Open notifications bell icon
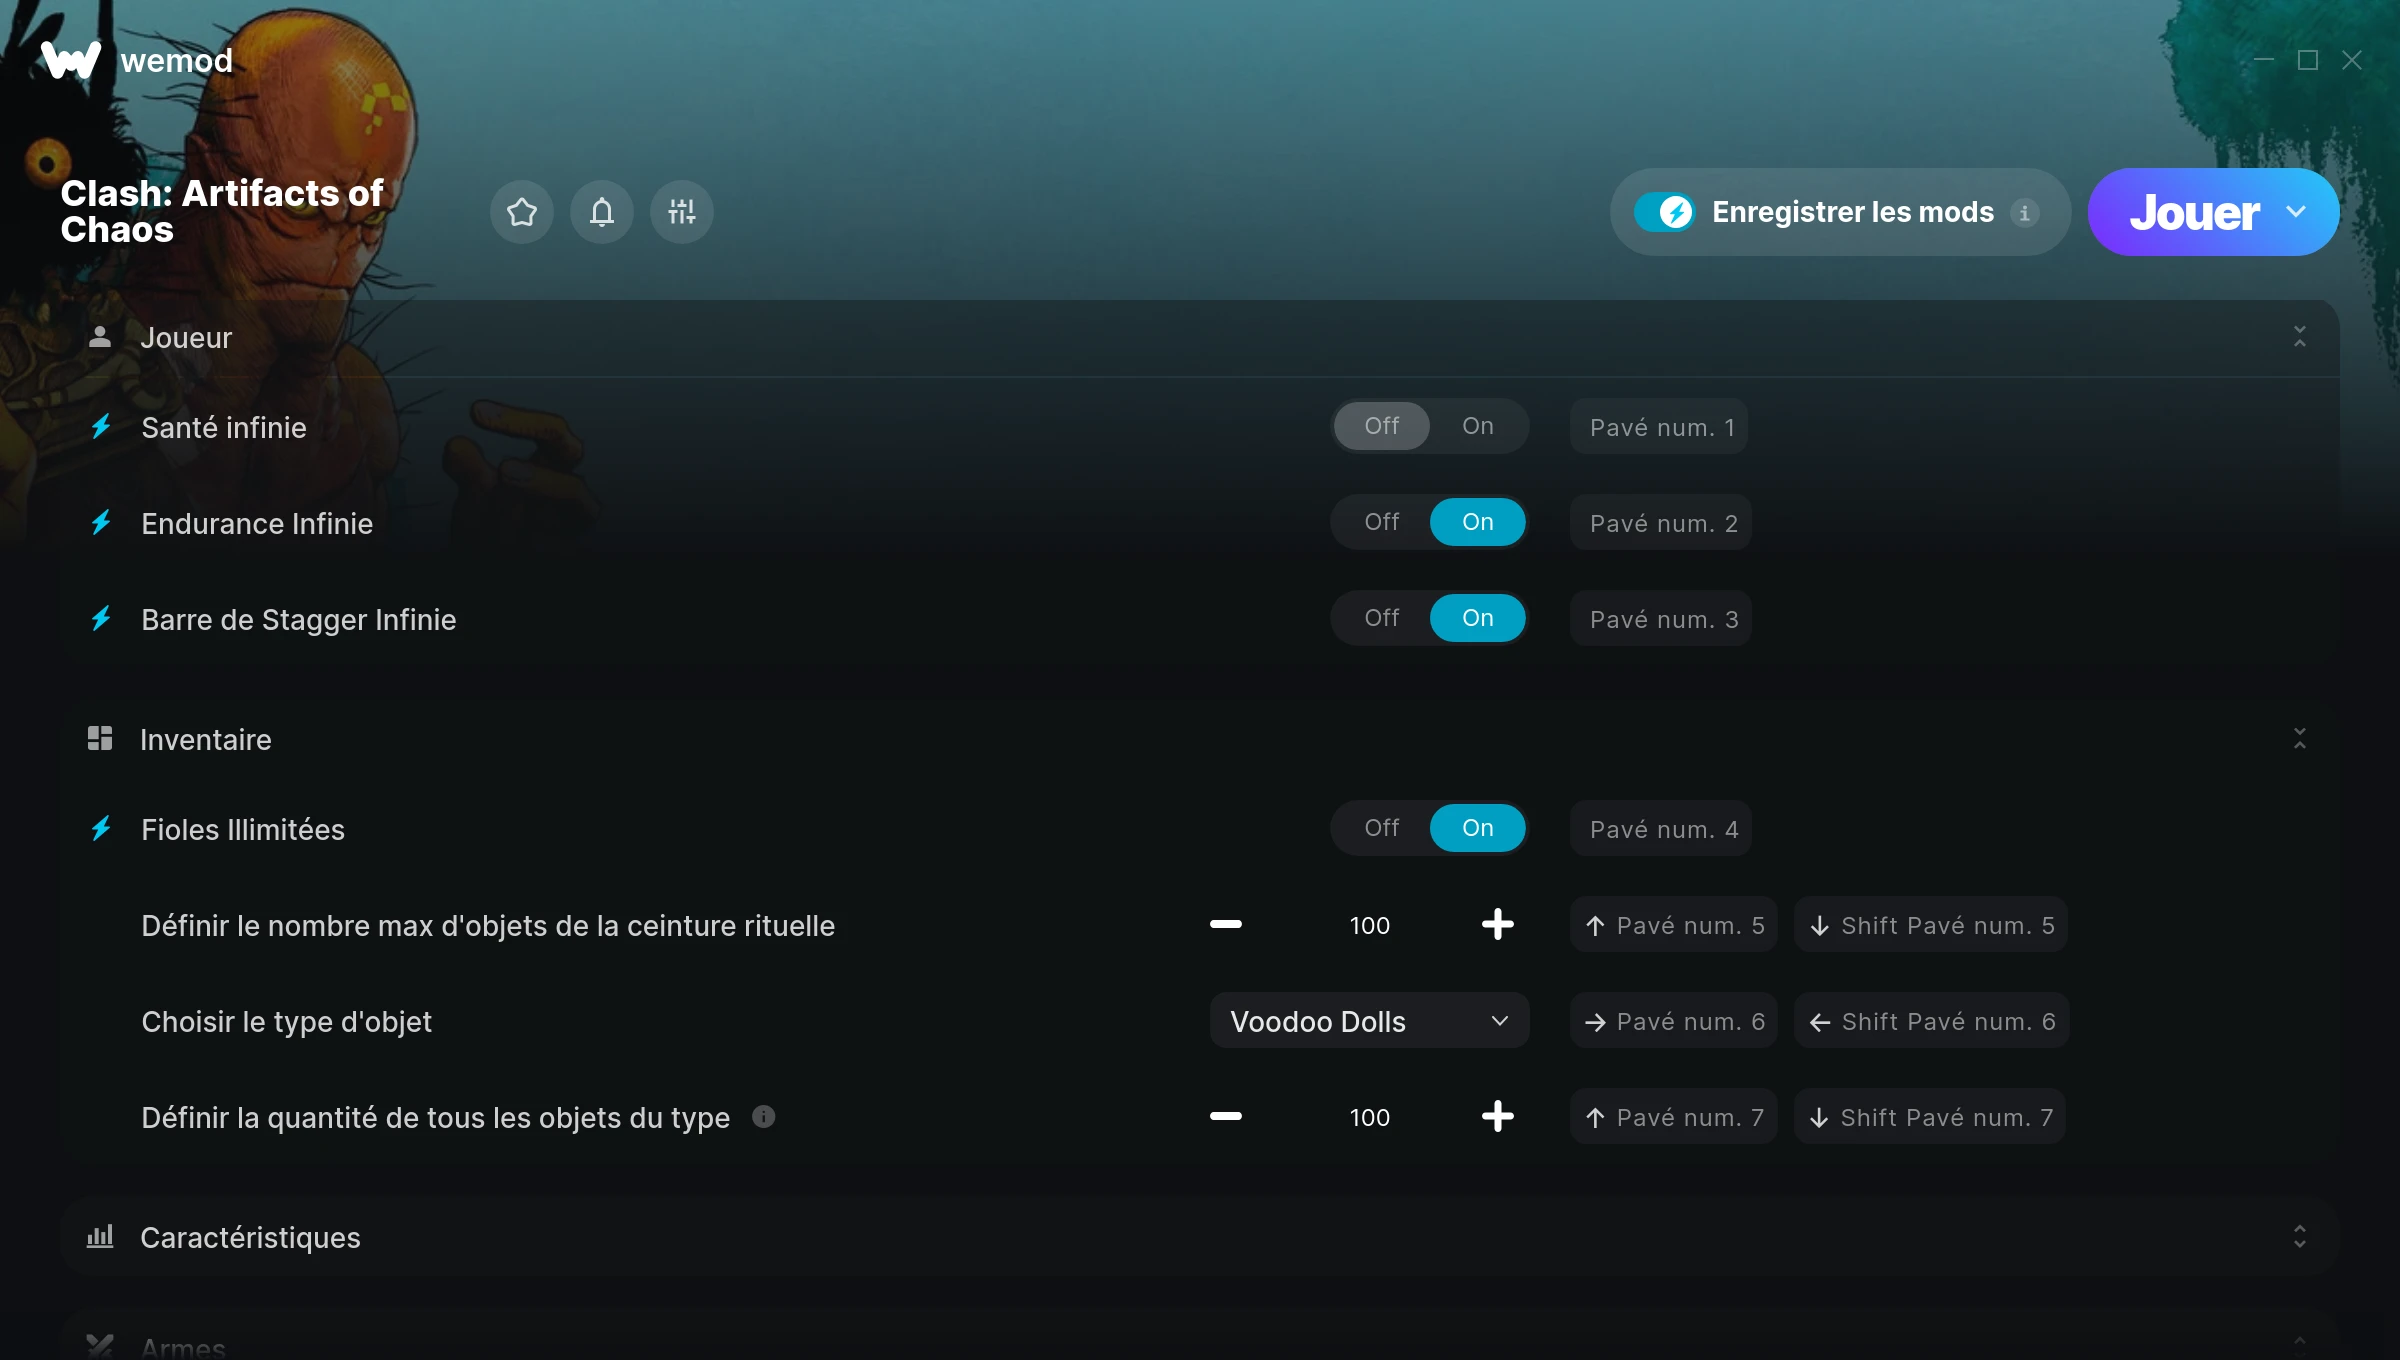This screenshot has height=1360, width=2400. click(x=601, y=212)
